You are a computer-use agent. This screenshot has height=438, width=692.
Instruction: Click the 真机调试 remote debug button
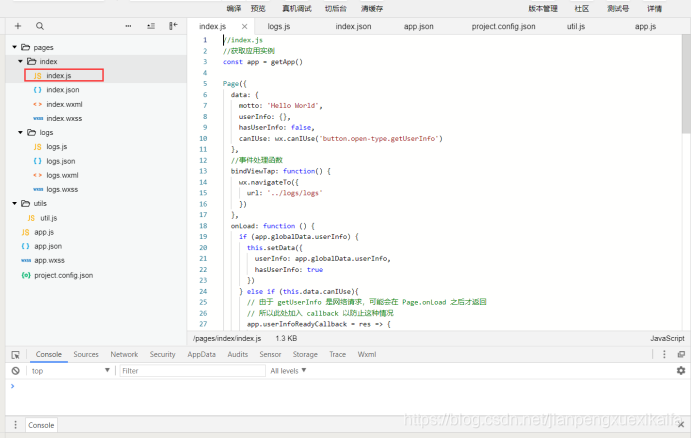(297, 8)
